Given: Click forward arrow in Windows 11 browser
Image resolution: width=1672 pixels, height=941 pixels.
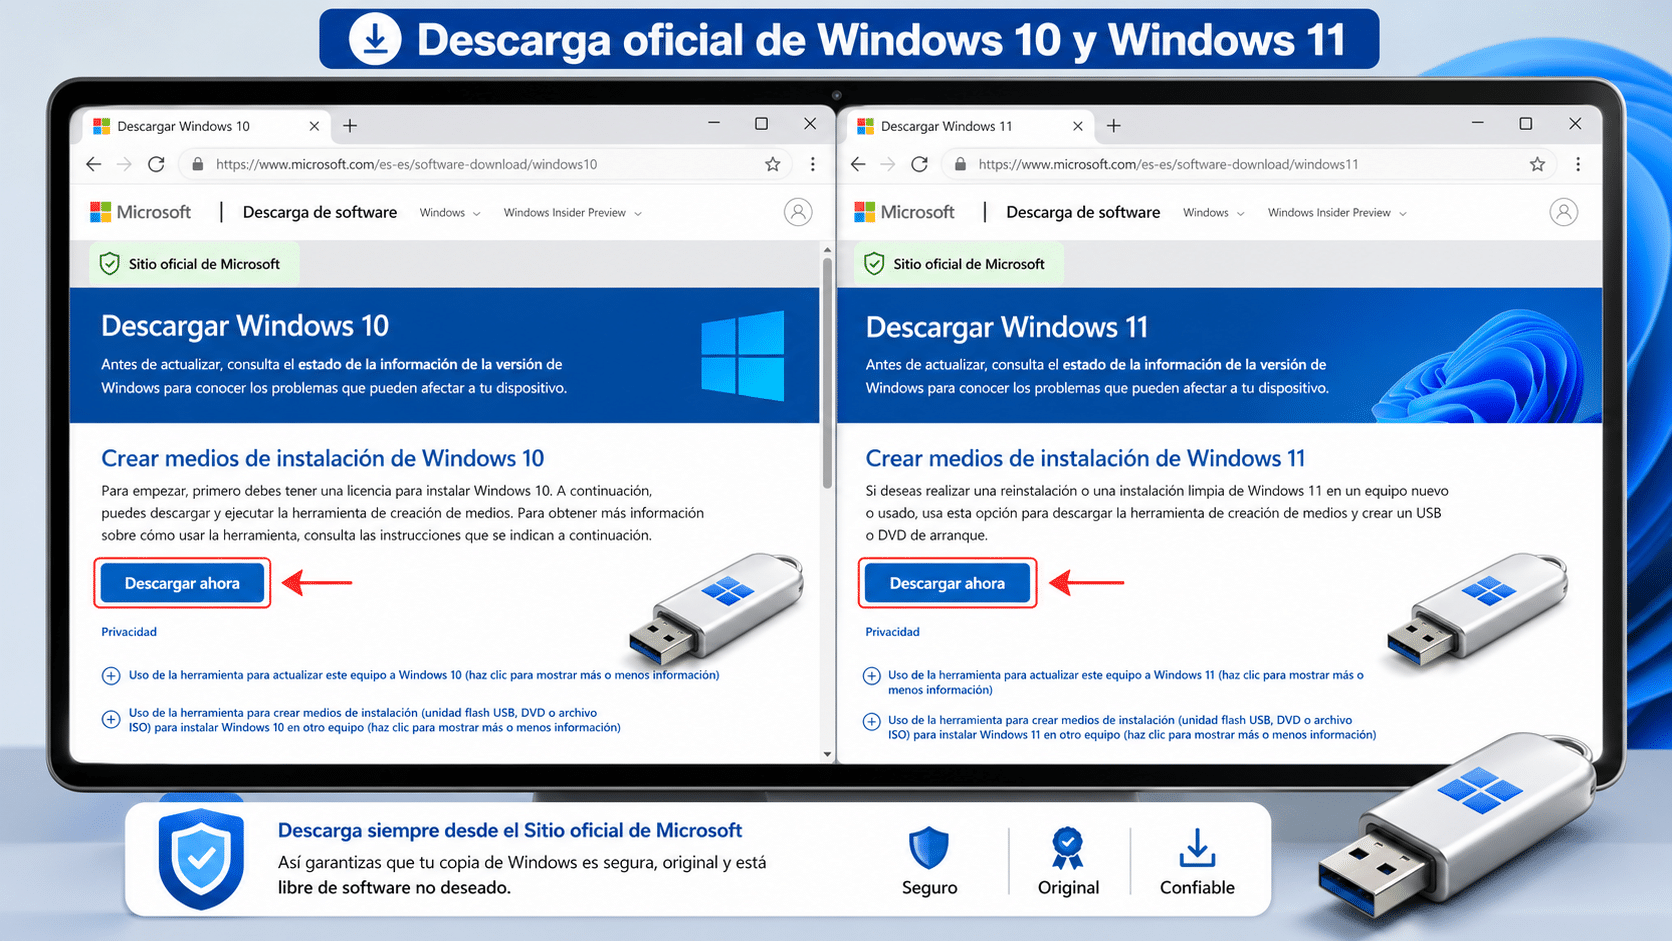Looking at the screenshot, I should click(888, 164).
